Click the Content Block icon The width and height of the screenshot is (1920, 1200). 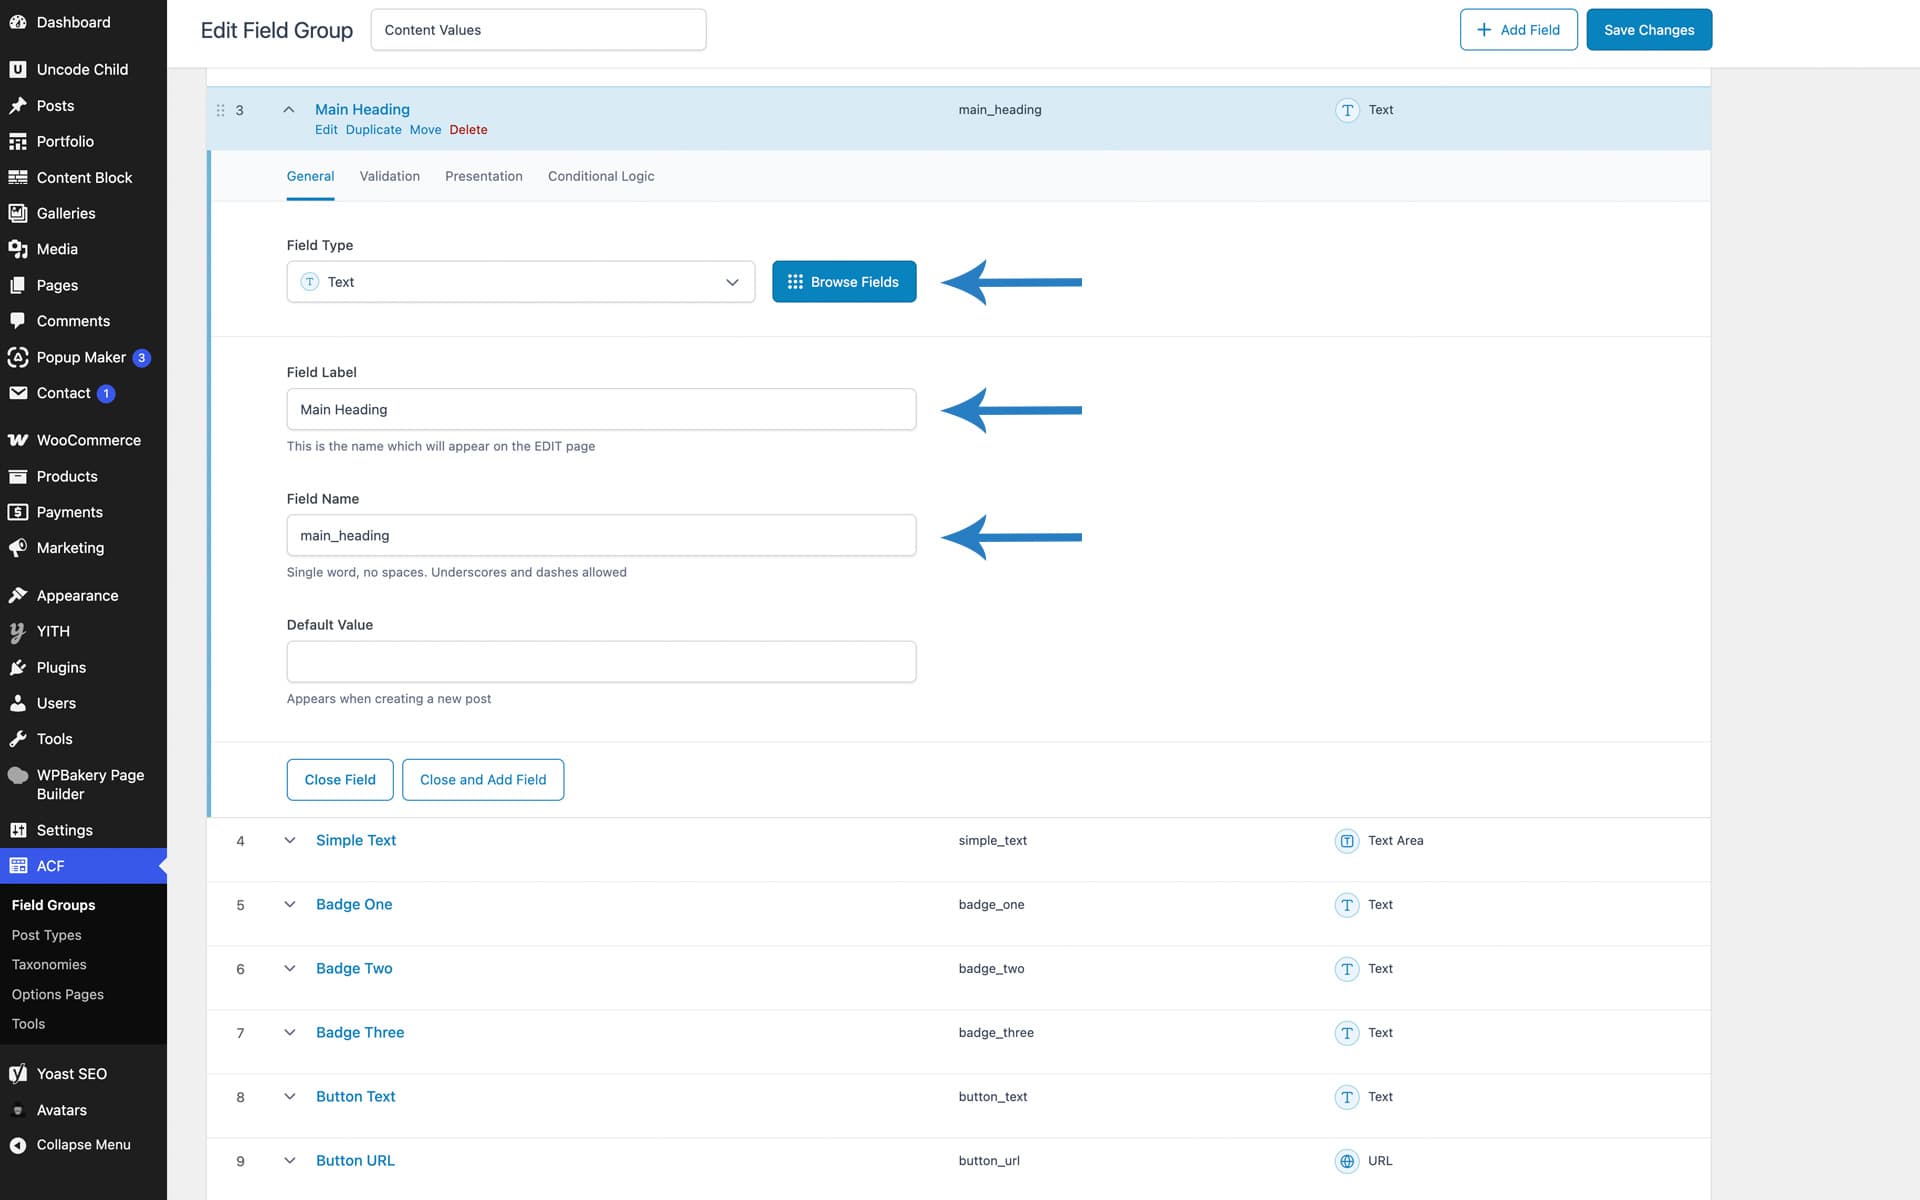pyautogui.click(x=18, y=177)
